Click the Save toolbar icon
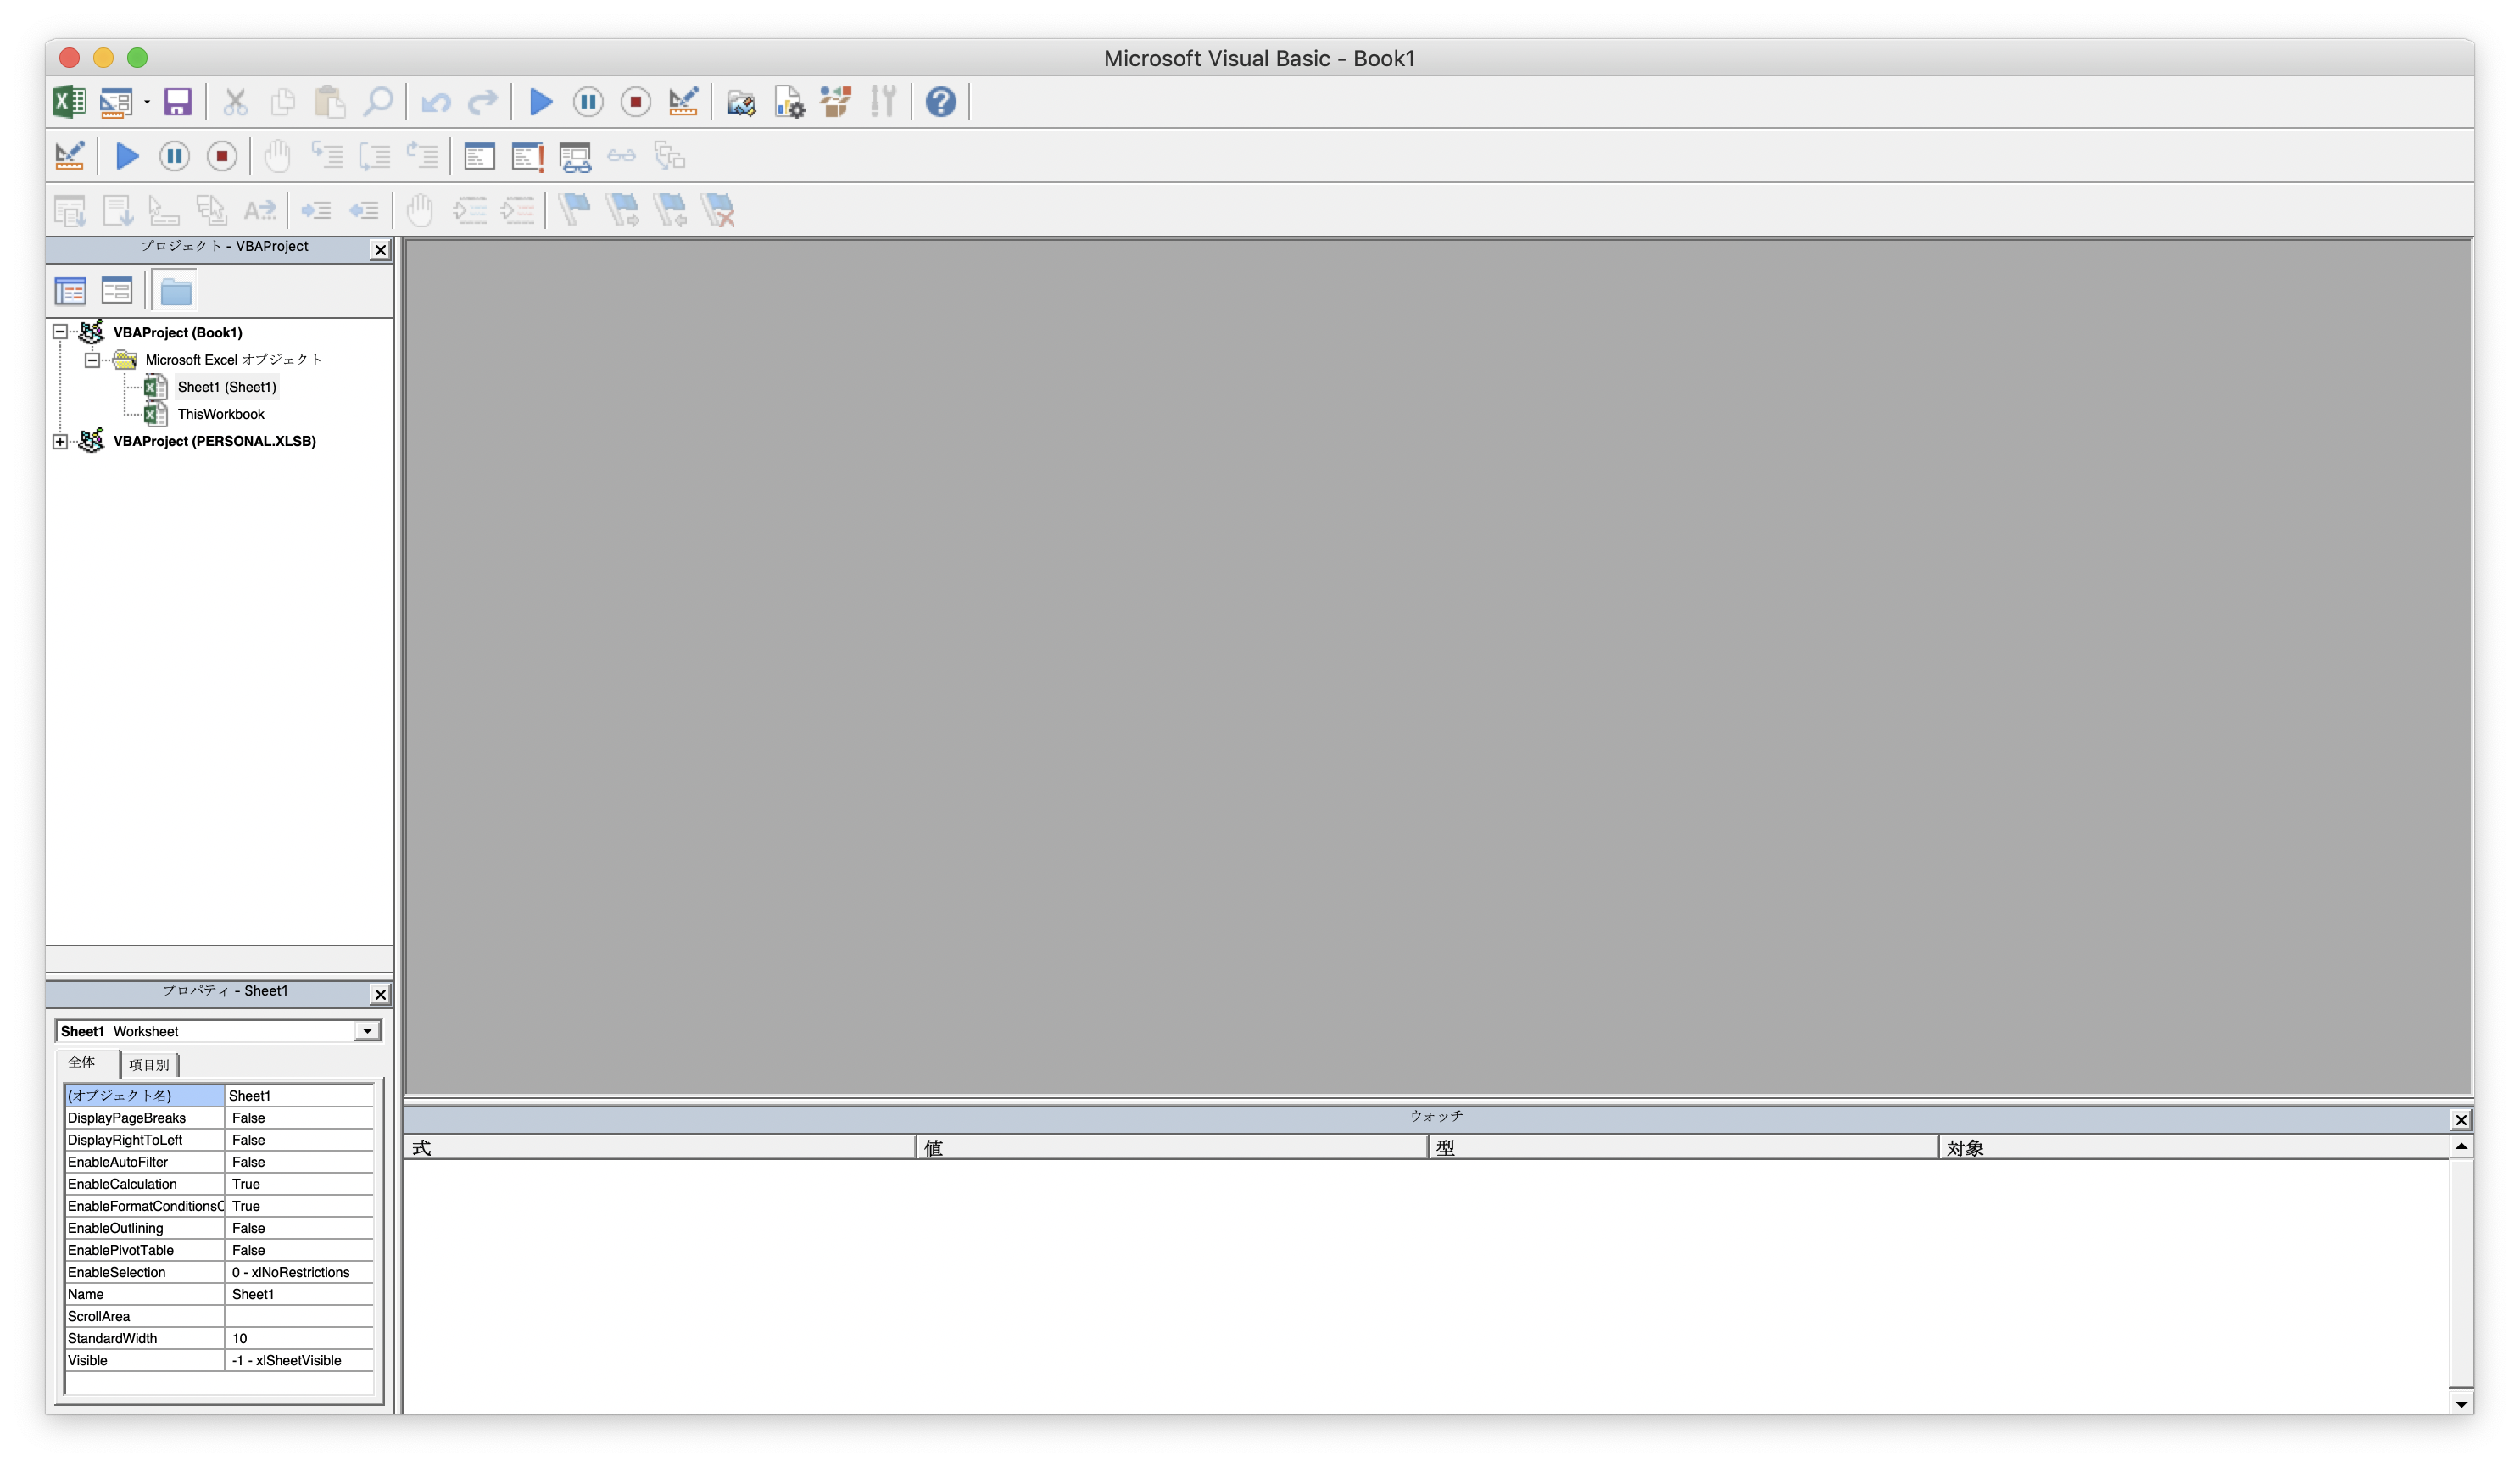Image resolution: width=2520 pixels, height=1467 pixels. [178, 101]
